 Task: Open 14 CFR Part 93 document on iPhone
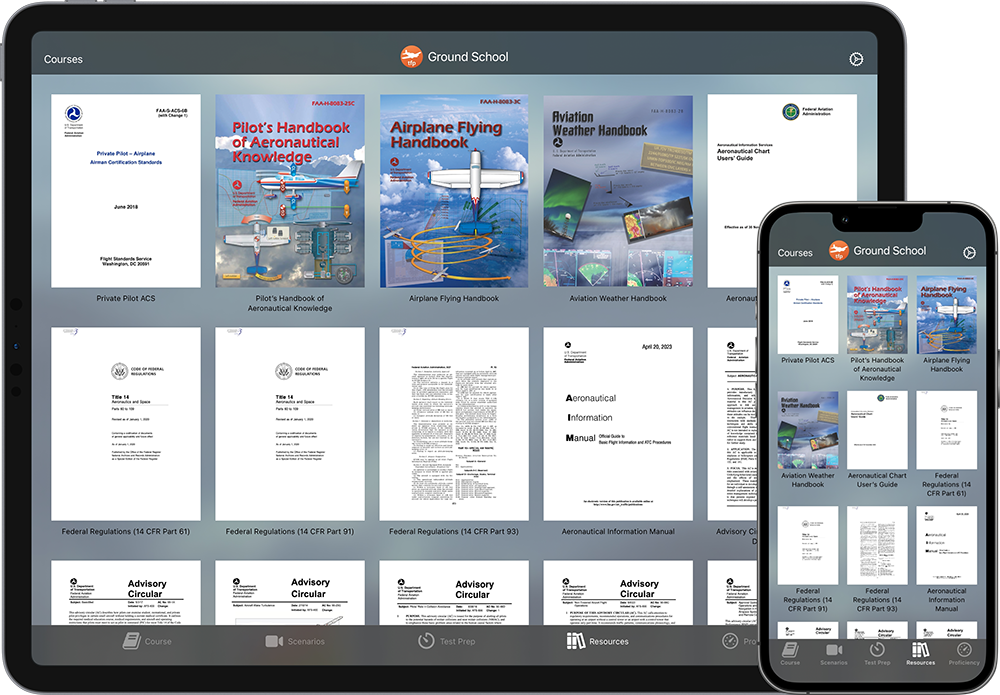pos(877,546)
